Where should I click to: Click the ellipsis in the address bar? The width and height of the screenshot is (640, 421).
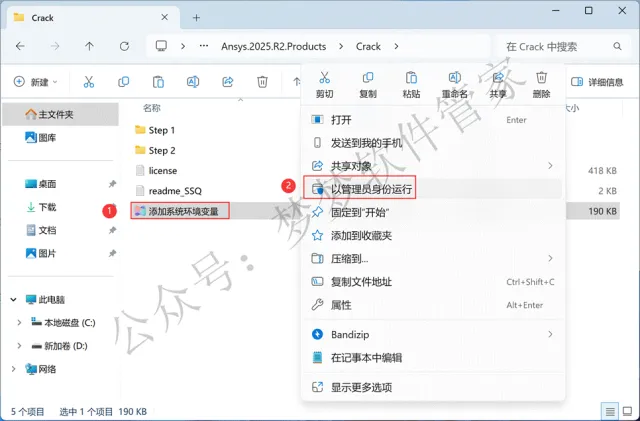tap(204, 46)
